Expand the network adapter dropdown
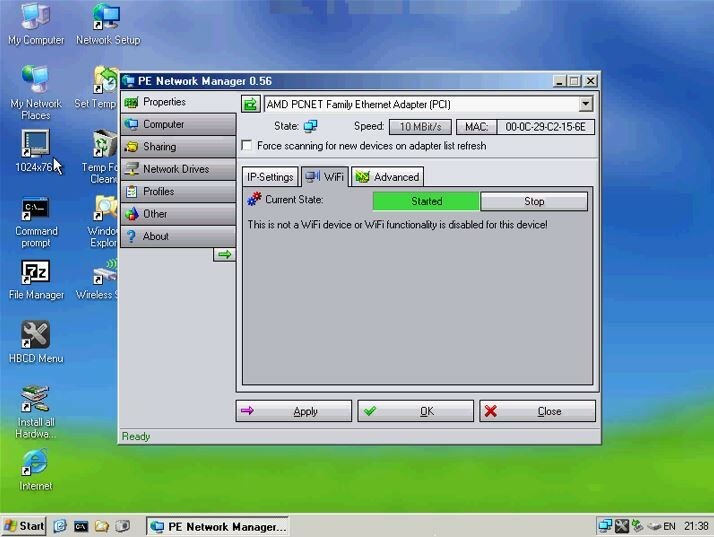714x537 pixels. [586, 104]
